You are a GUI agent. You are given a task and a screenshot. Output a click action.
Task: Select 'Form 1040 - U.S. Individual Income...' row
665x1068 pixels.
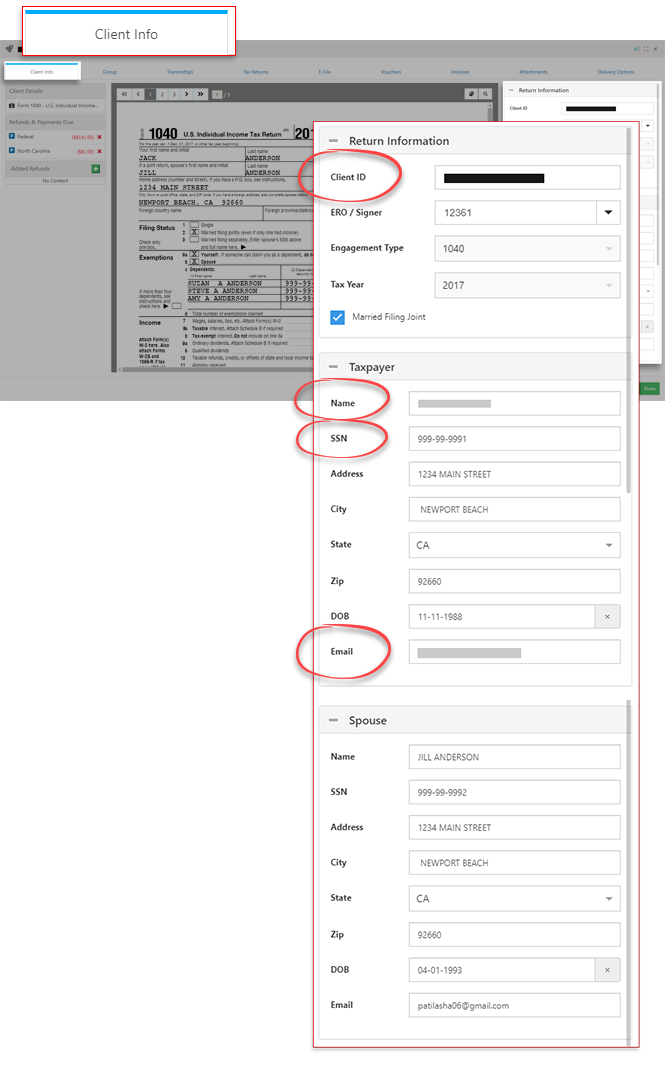55,106
